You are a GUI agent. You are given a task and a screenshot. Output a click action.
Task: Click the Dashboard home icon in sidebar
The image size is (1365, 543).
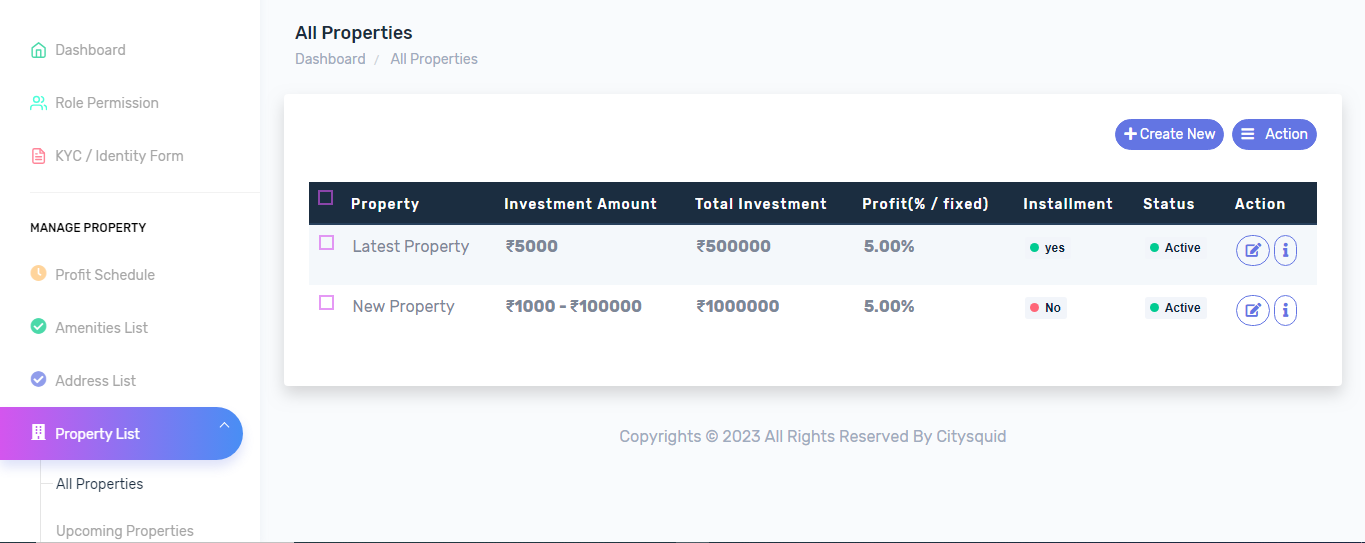pos(38,50)
